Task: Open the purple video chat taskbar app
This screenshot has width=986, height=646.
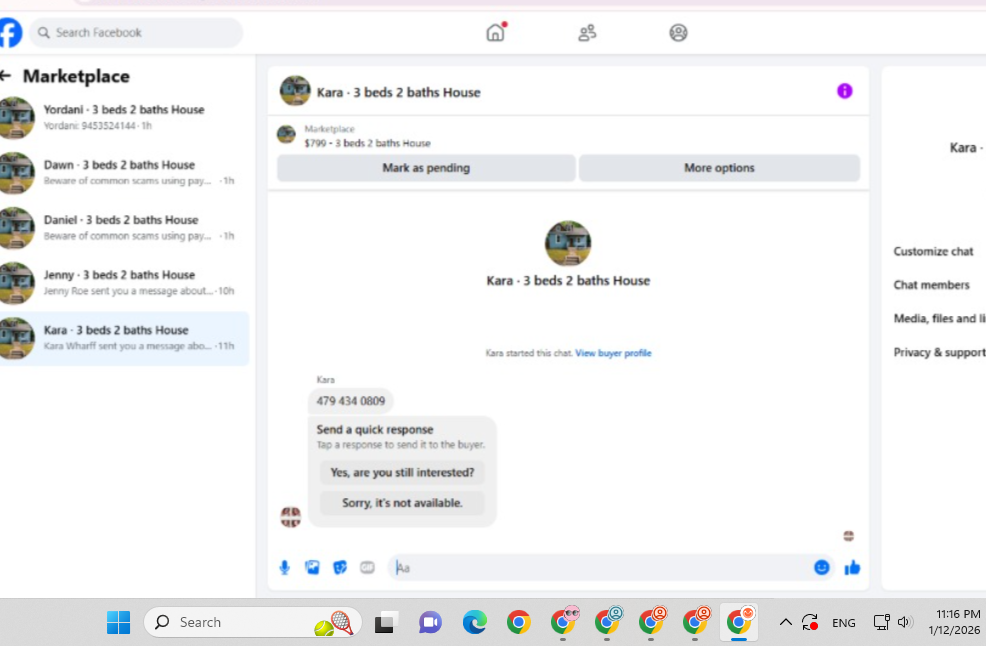Action: tap(430, 622)
